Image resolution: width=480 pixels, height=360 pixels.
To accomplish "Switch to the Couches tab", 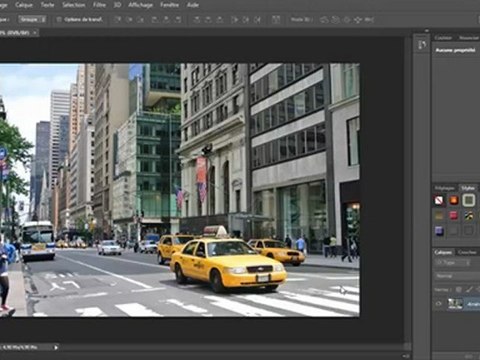I will pos(467,252).
